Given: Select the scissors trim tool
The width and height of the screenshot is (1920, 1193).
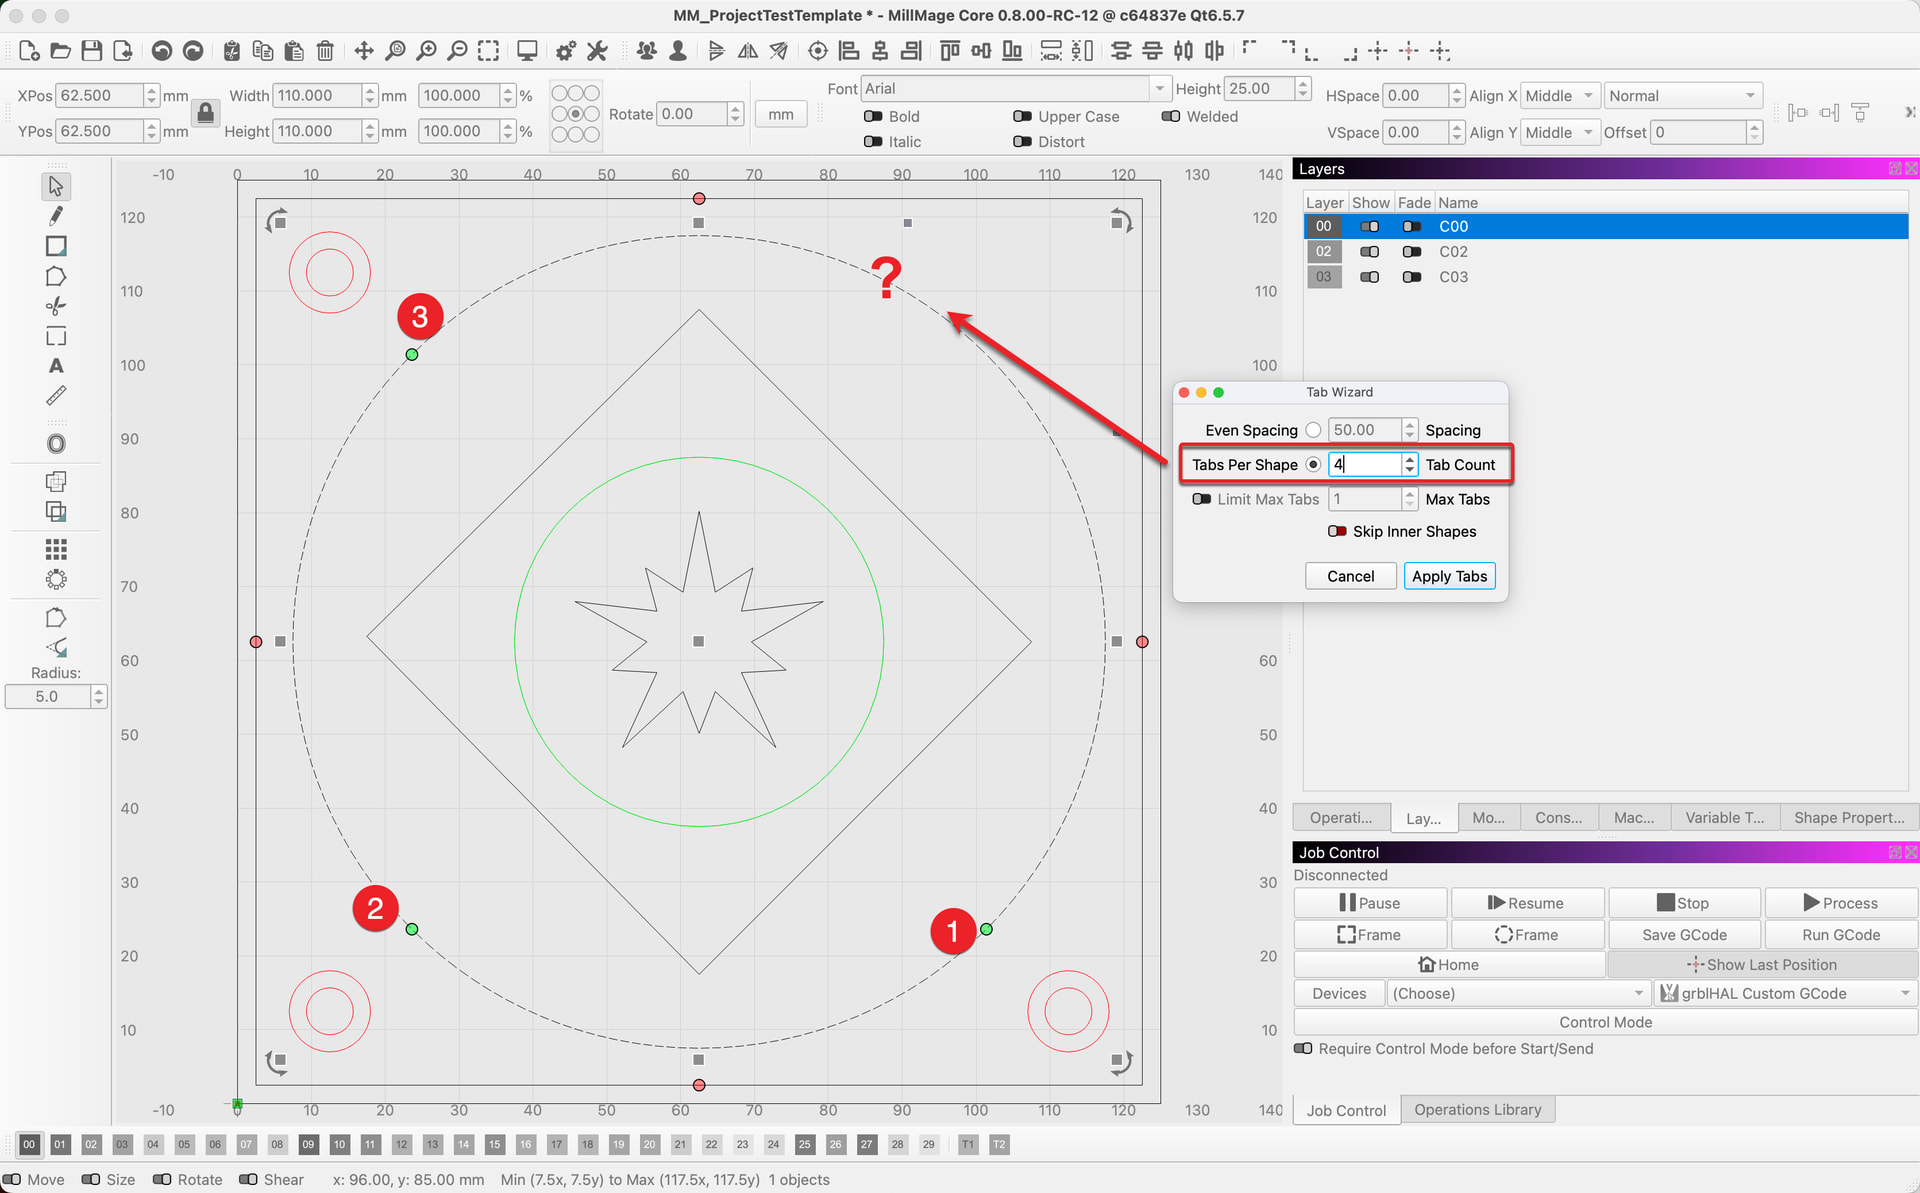Looking at the screenshot, I should click(56, 306).
